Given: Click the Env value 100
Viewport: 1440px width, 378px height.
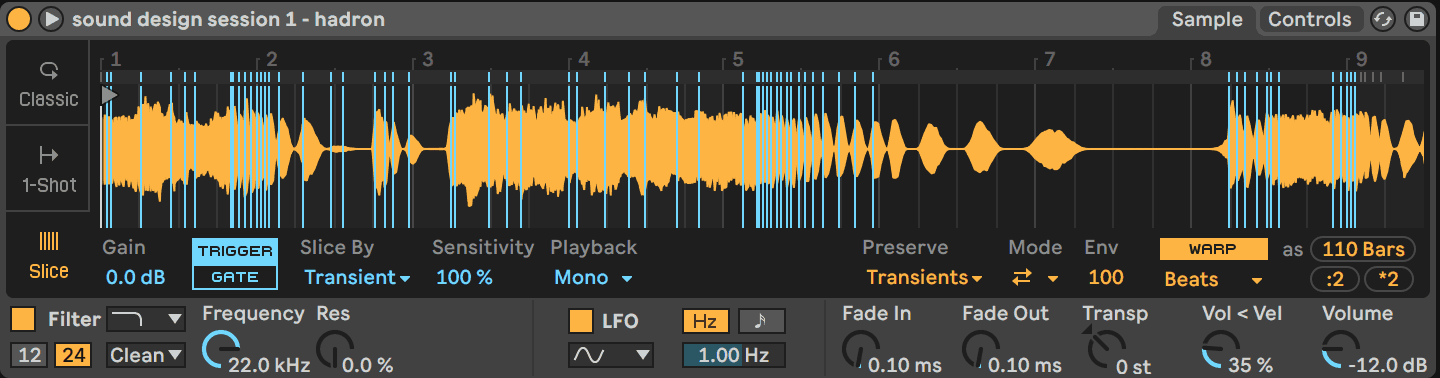Looking at the screenshot, I should [x=1106, y=277].
